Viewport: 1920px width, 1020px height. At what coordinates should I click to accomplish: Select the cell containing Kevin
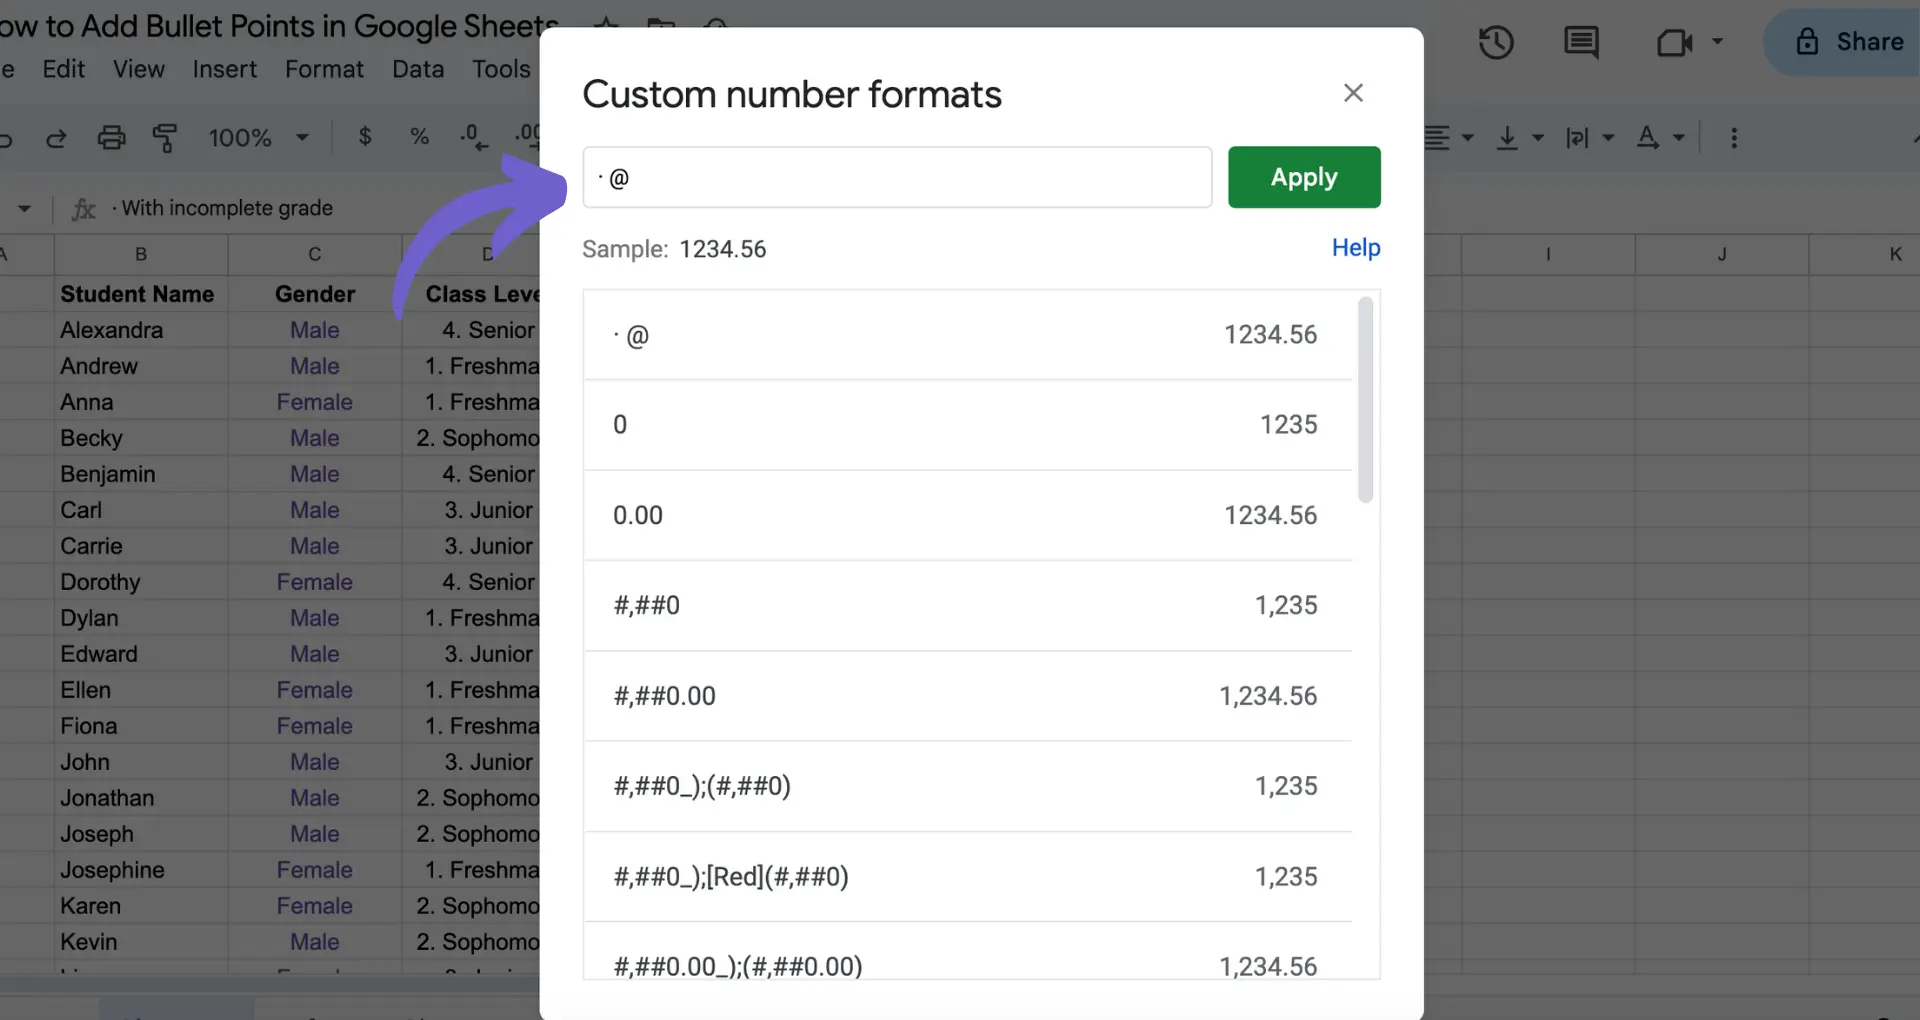tap(141, 942)
